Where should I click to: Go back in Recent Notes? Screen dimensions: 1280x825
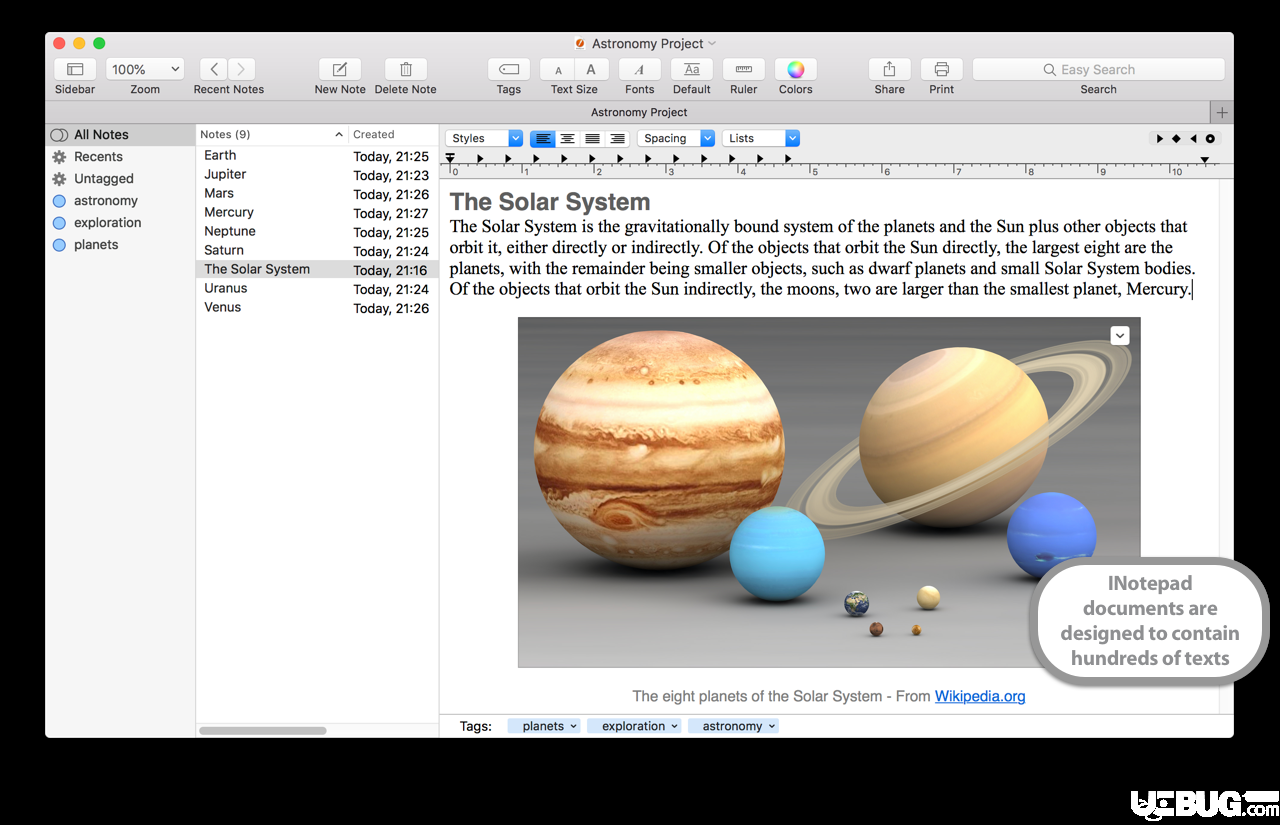tap(214, 69)
